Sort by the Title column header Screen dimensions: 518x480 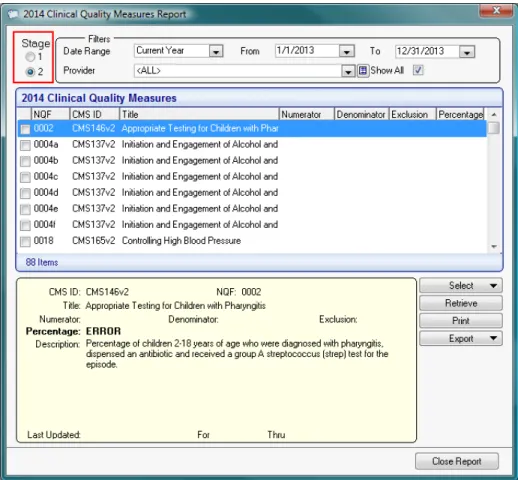pyautogui.click(x=199, y=114)
